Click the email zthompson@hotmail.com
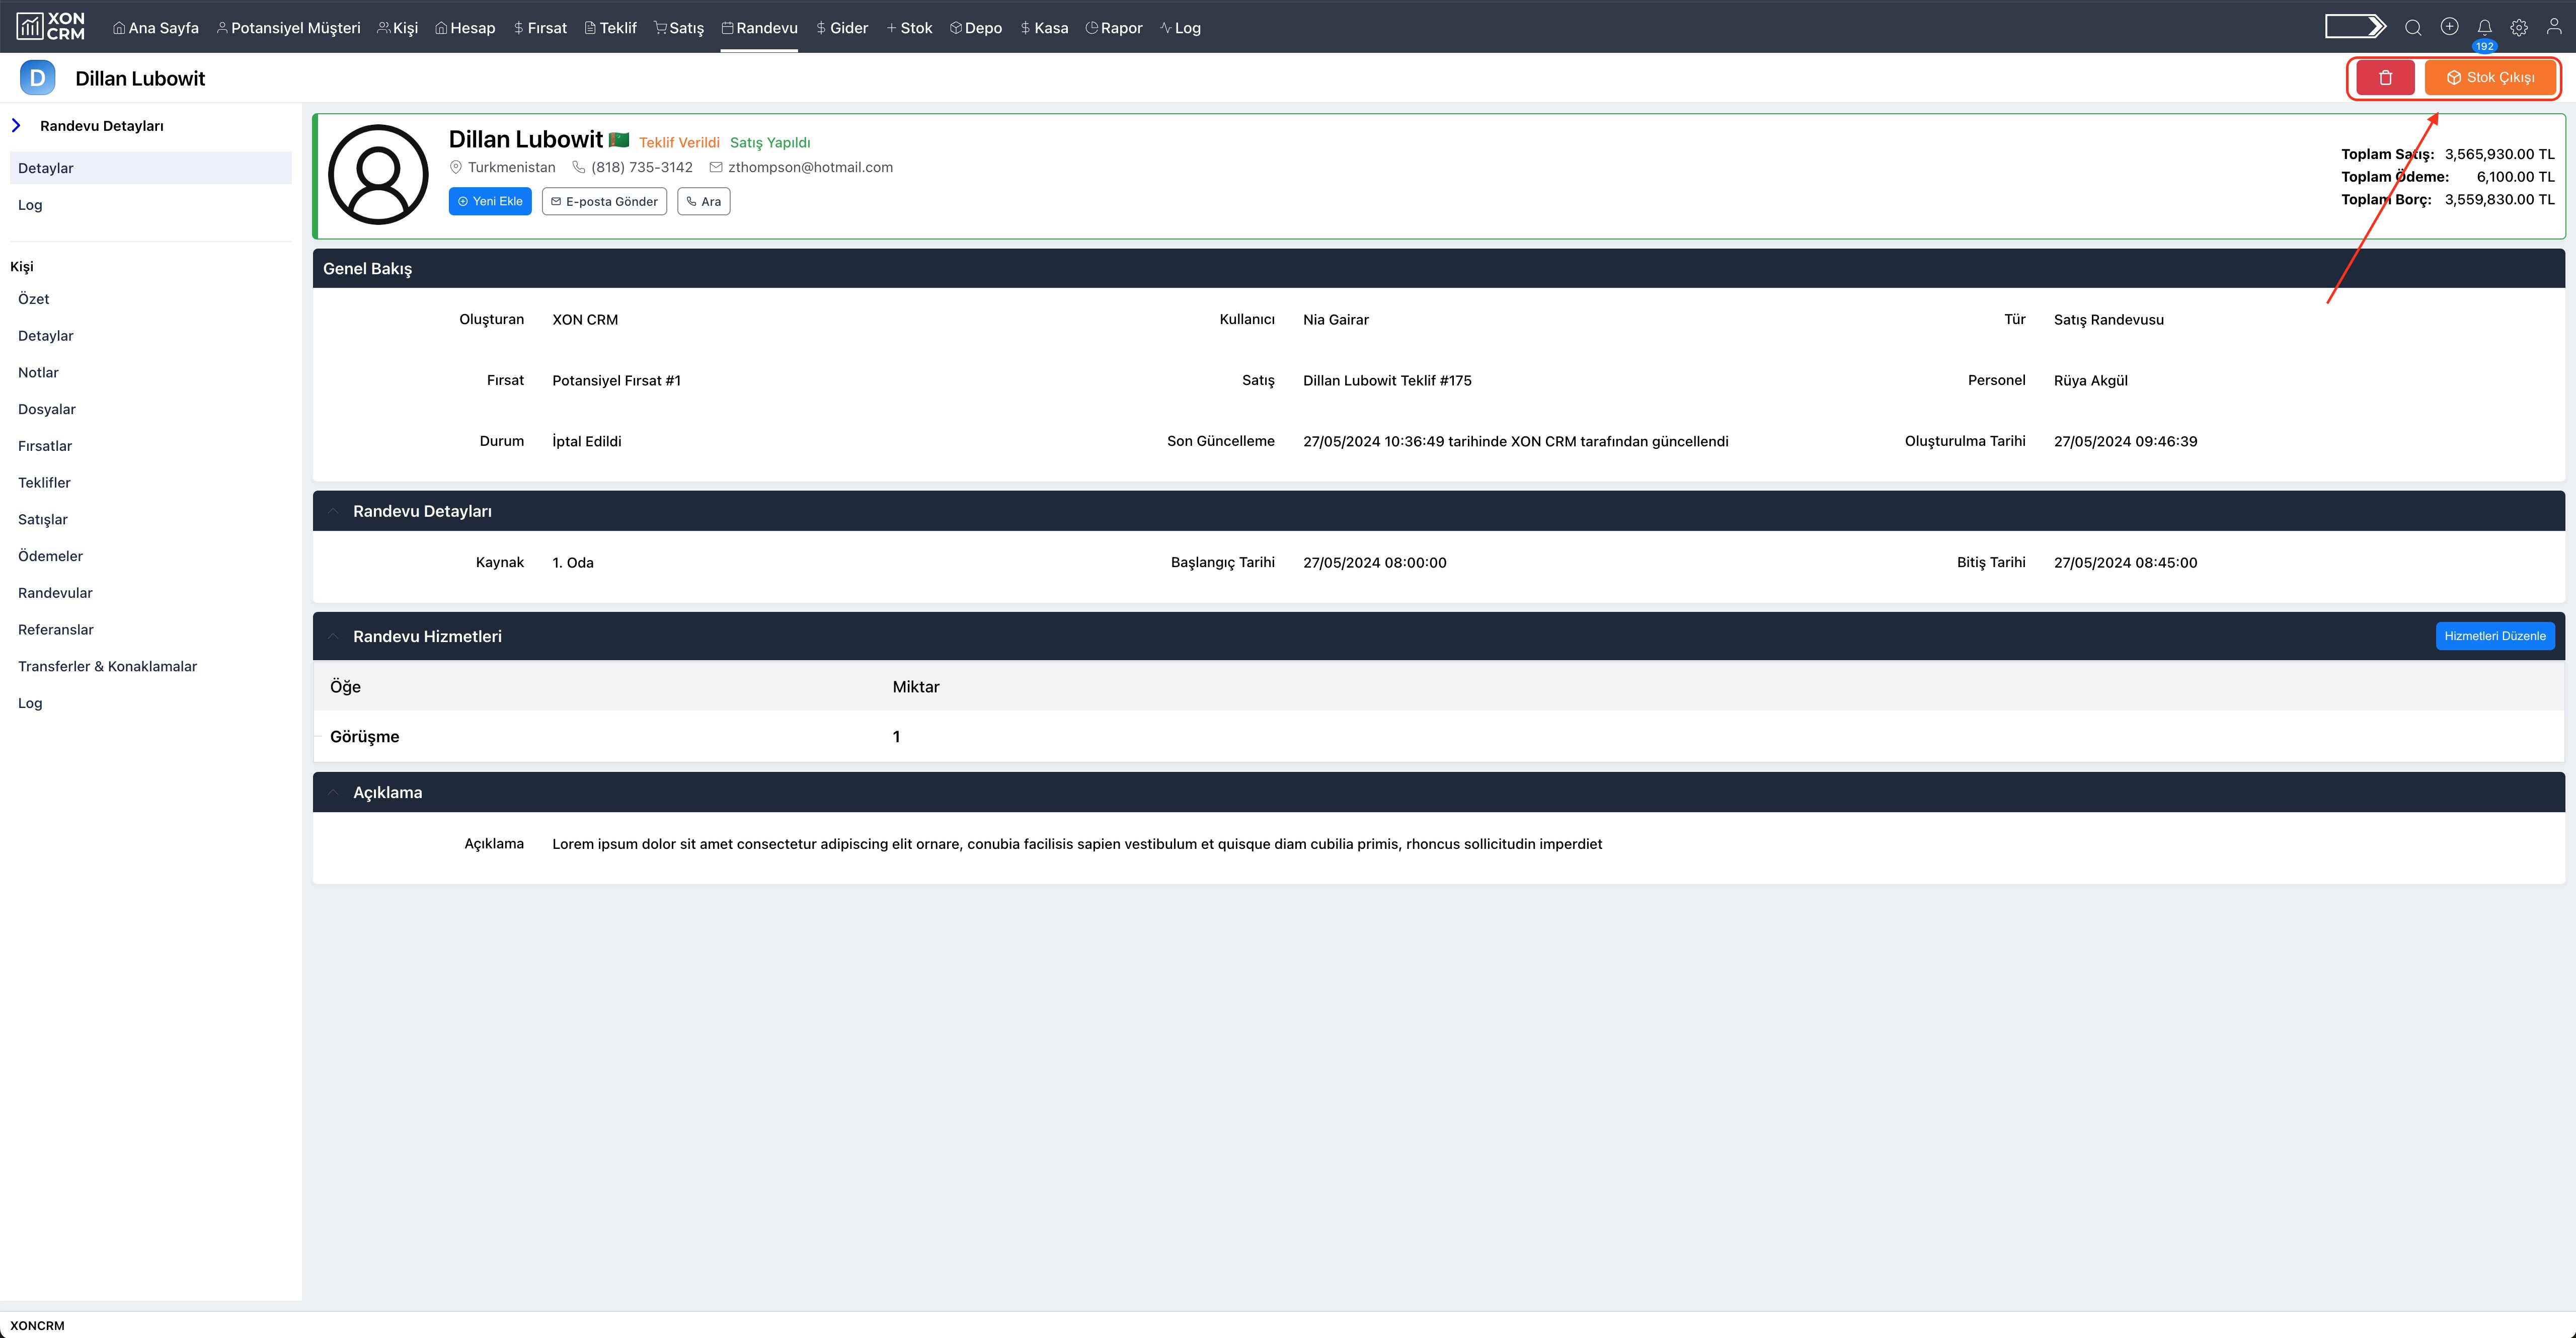The image size is (2576, 1338). (x=801, y=167)
